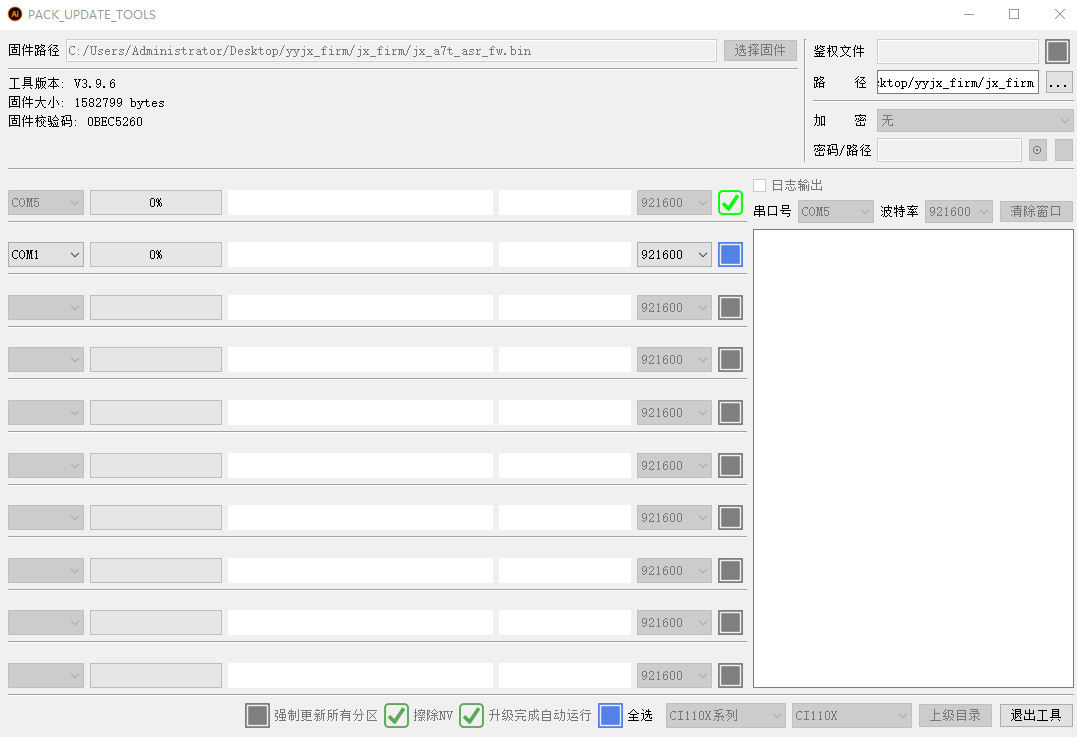Toggle 强制更新所有分区 checkbox
Screen dimensions: 1077x737
(x=257, y=715)
